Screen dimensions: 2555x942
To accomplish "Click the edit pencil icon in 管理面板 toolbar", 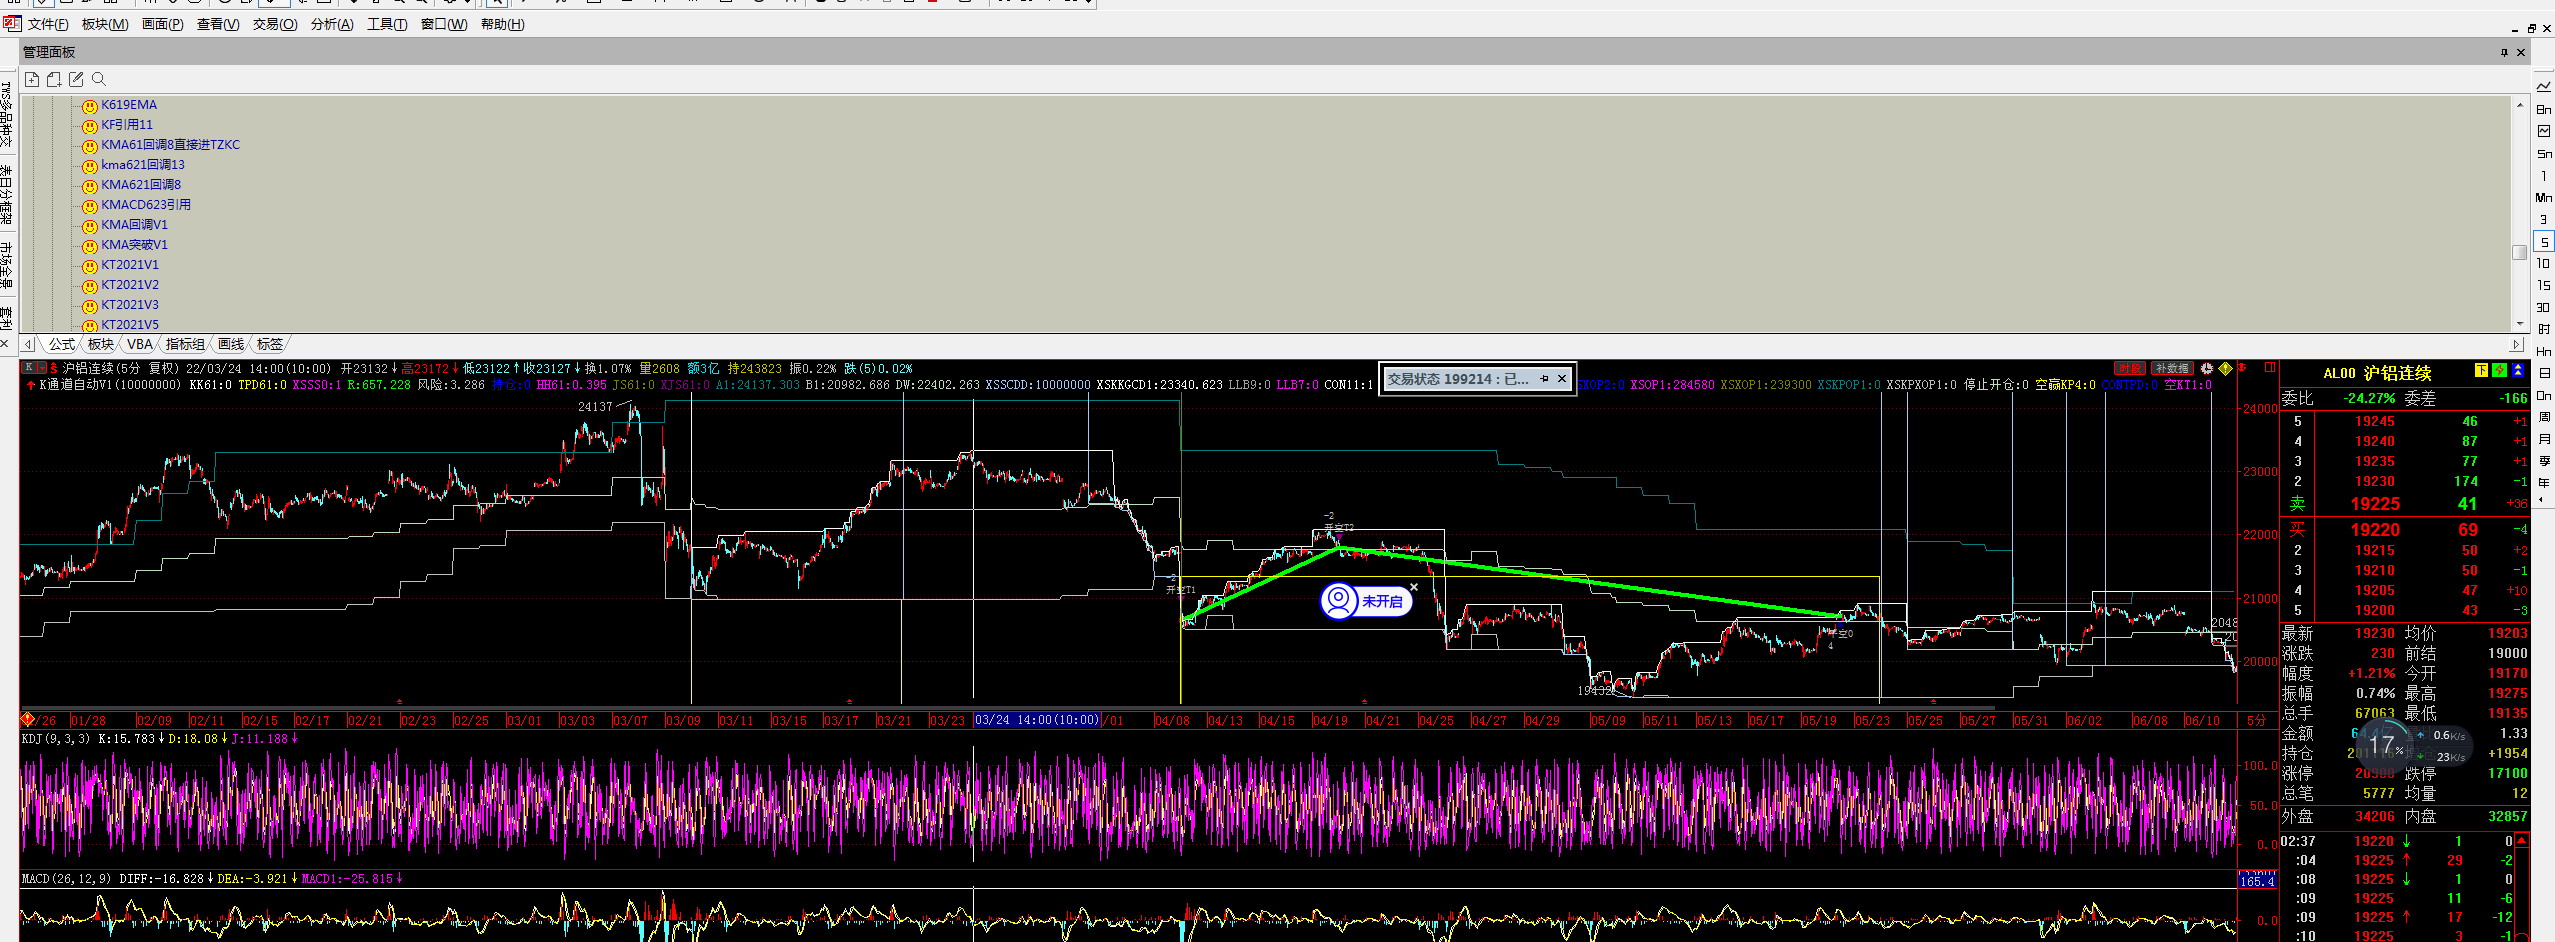I will coord(76,79).
